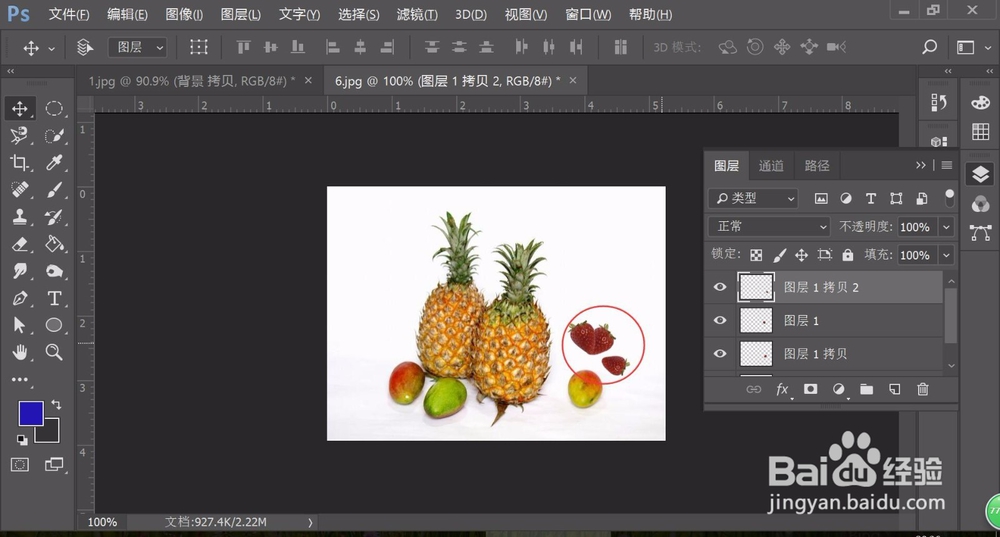Pick the Smudge tool
The height and width of the screenshot is (537, 1000).
[20, 271]
